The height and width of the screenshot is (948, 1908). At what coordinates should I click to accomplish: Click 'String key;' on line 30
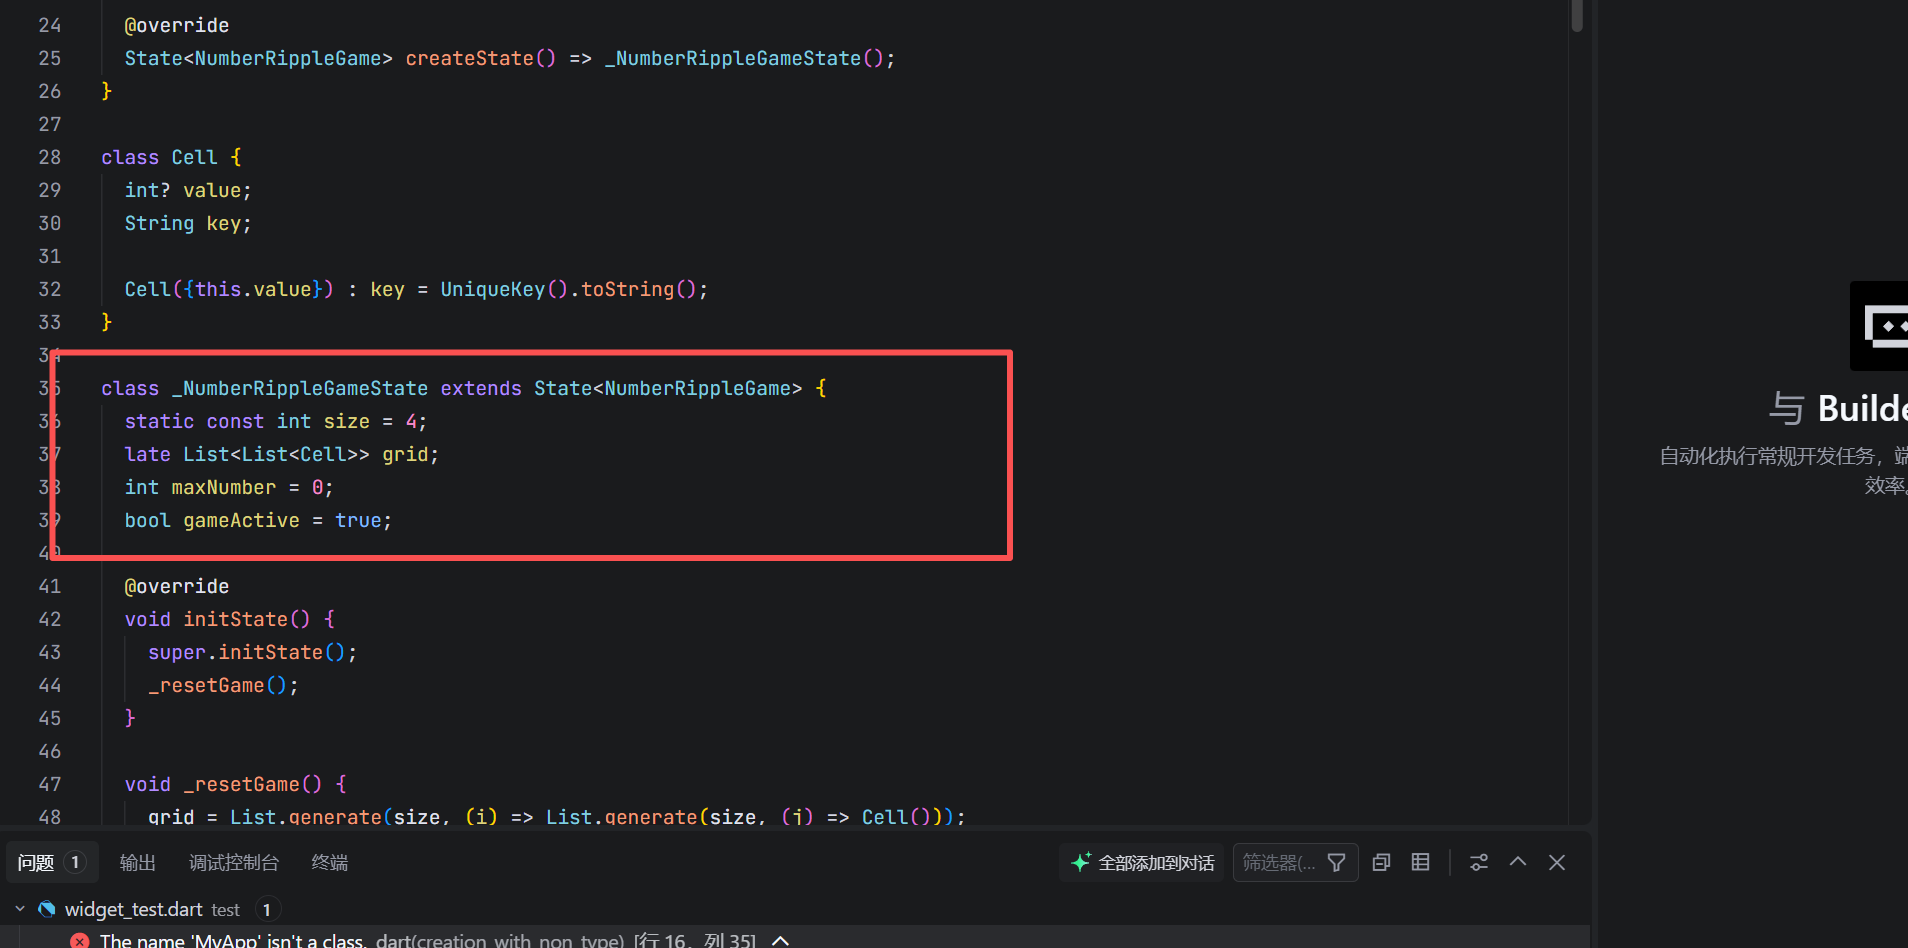coord(188,223)
